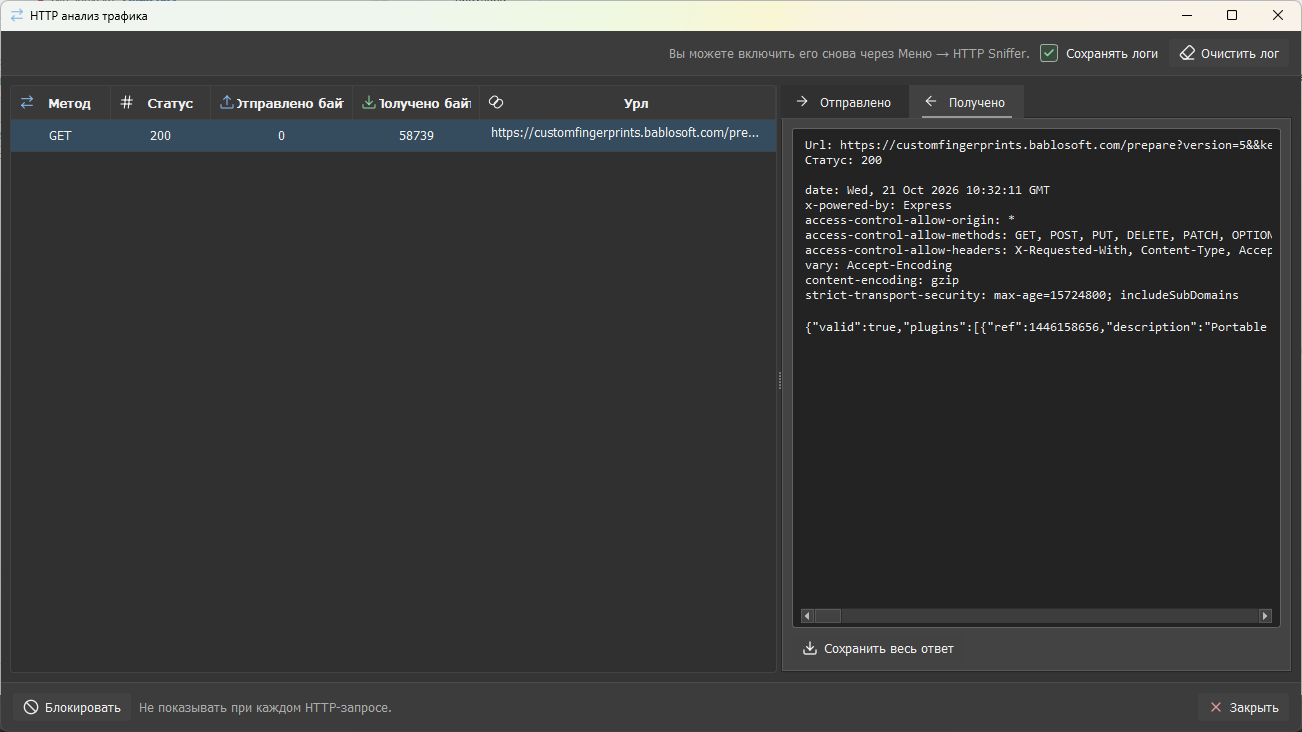
Task: Click the method column arrows icon
Action: [27, 102]
